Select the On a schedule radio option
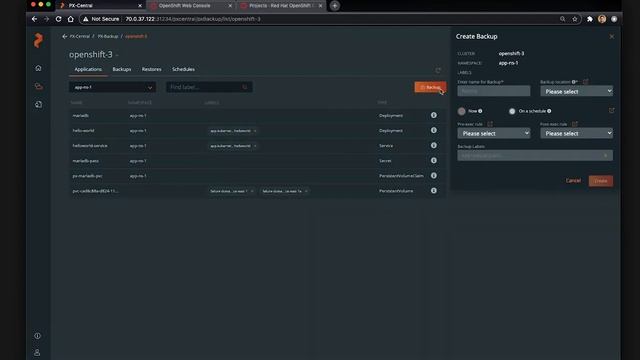The height and width of the screenshot is (360, 640). click(512, 111)
